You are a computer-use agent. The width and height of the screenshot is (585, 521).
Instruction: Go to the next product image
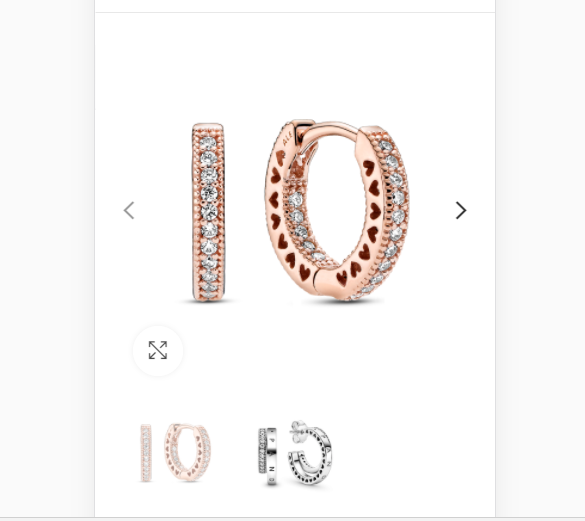click(x=461, y=210)
